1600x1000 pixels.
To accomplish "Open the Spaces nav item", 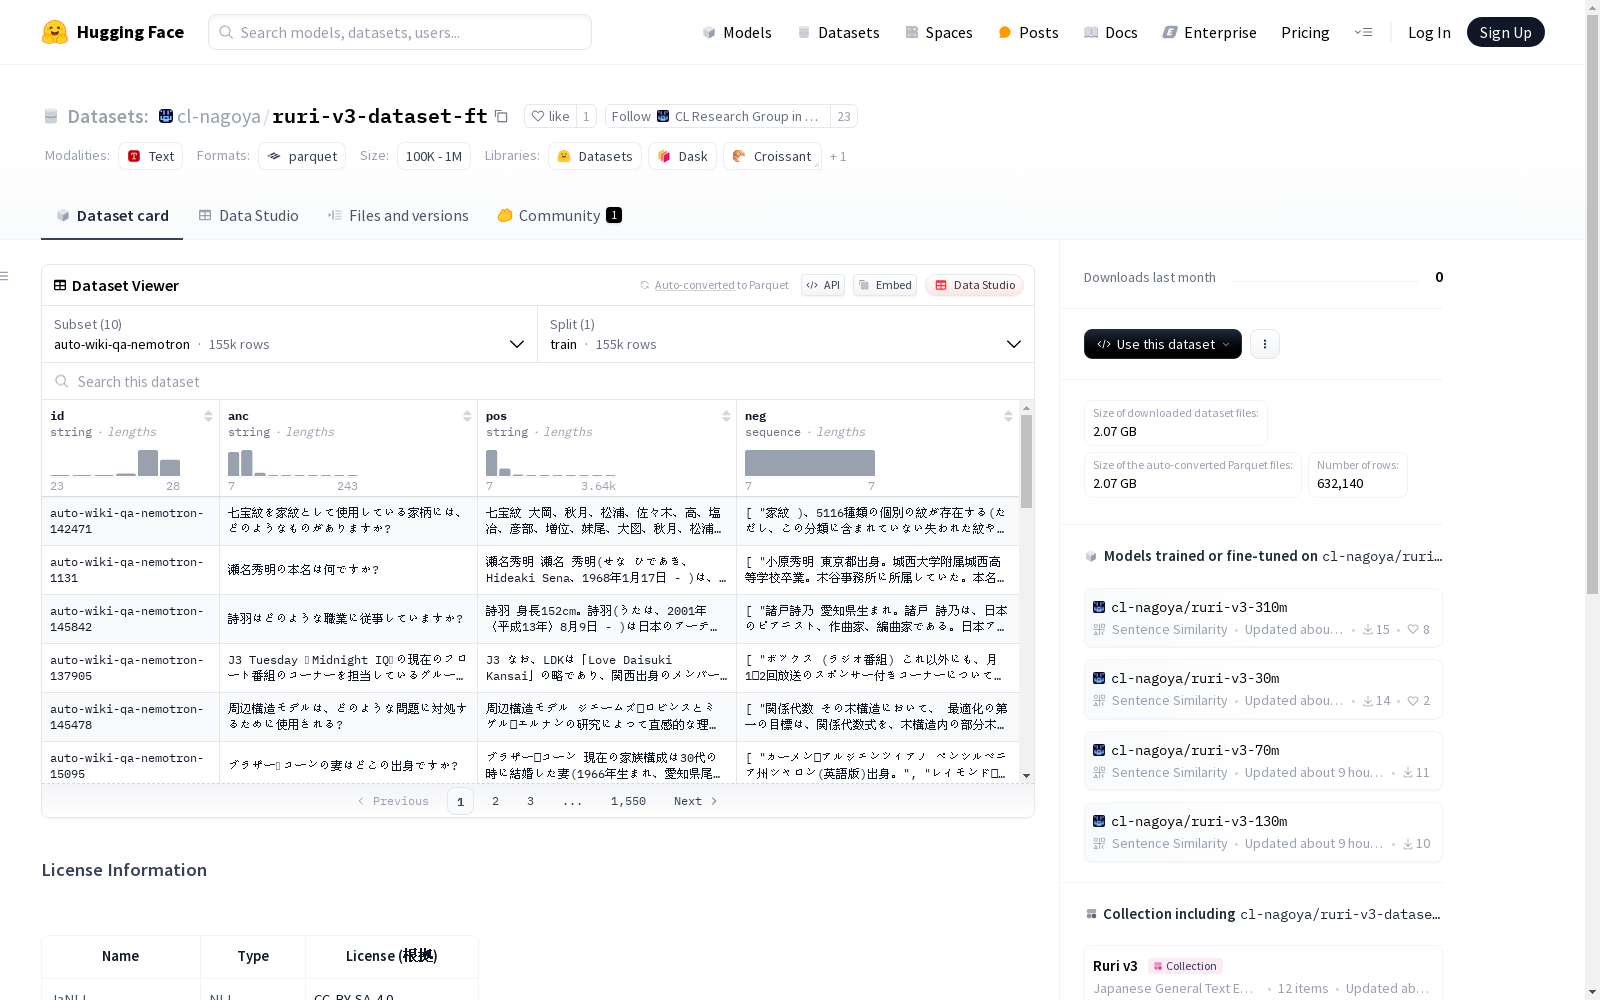I will (939, 32).
